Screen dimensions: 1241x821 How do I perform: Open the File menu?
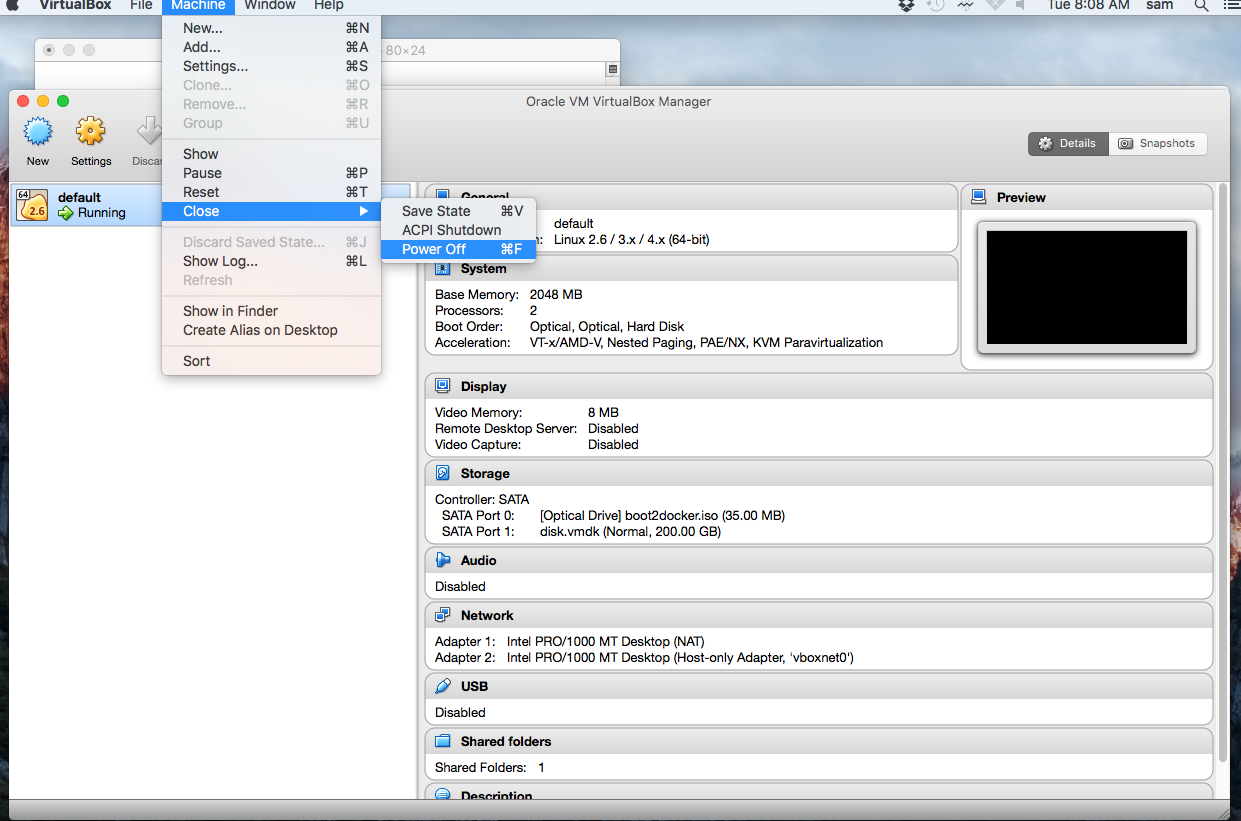point(141,5)
